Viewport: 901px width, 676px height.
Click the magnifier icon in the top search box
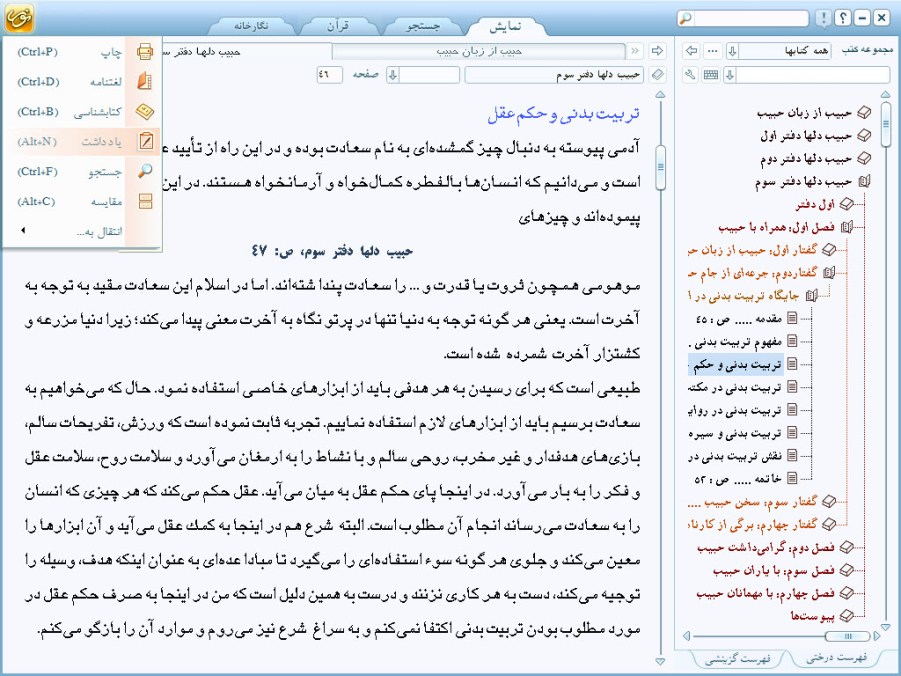click(x=686, y=18)
